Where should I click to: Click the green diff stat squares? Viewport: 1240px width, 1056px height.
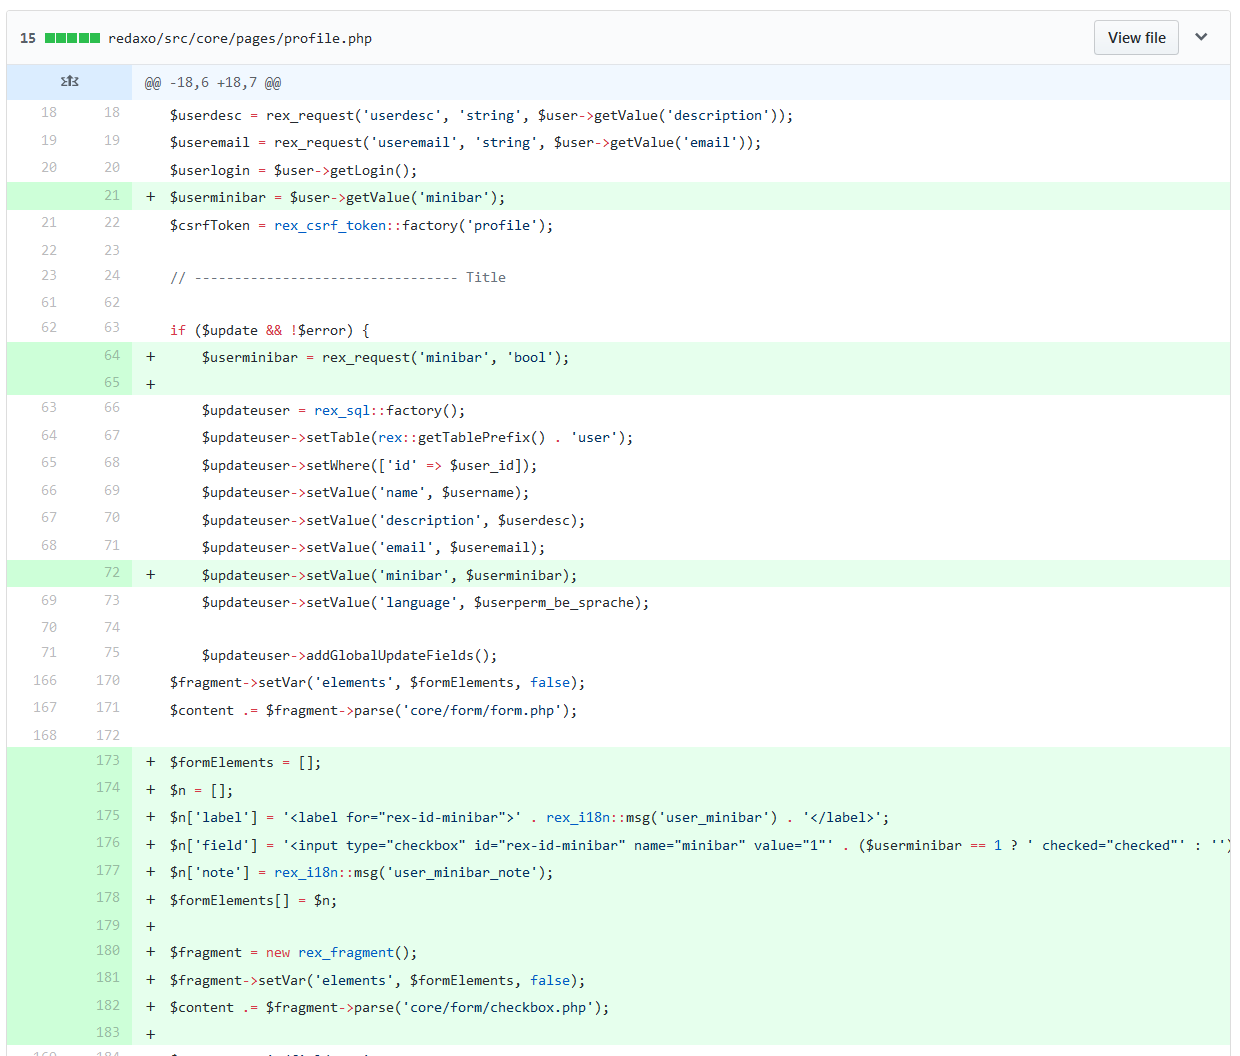(x=70, y=37)
